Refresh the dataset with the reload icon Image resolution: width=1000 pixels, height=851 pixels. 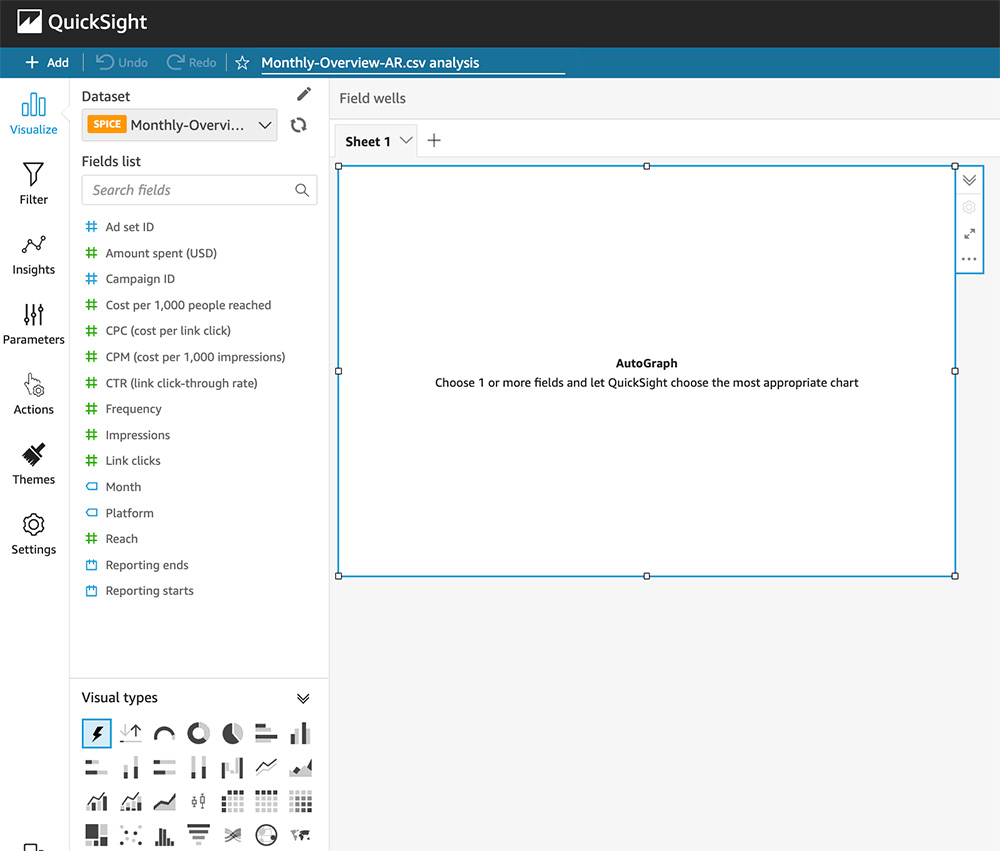[x=298, y=125]
